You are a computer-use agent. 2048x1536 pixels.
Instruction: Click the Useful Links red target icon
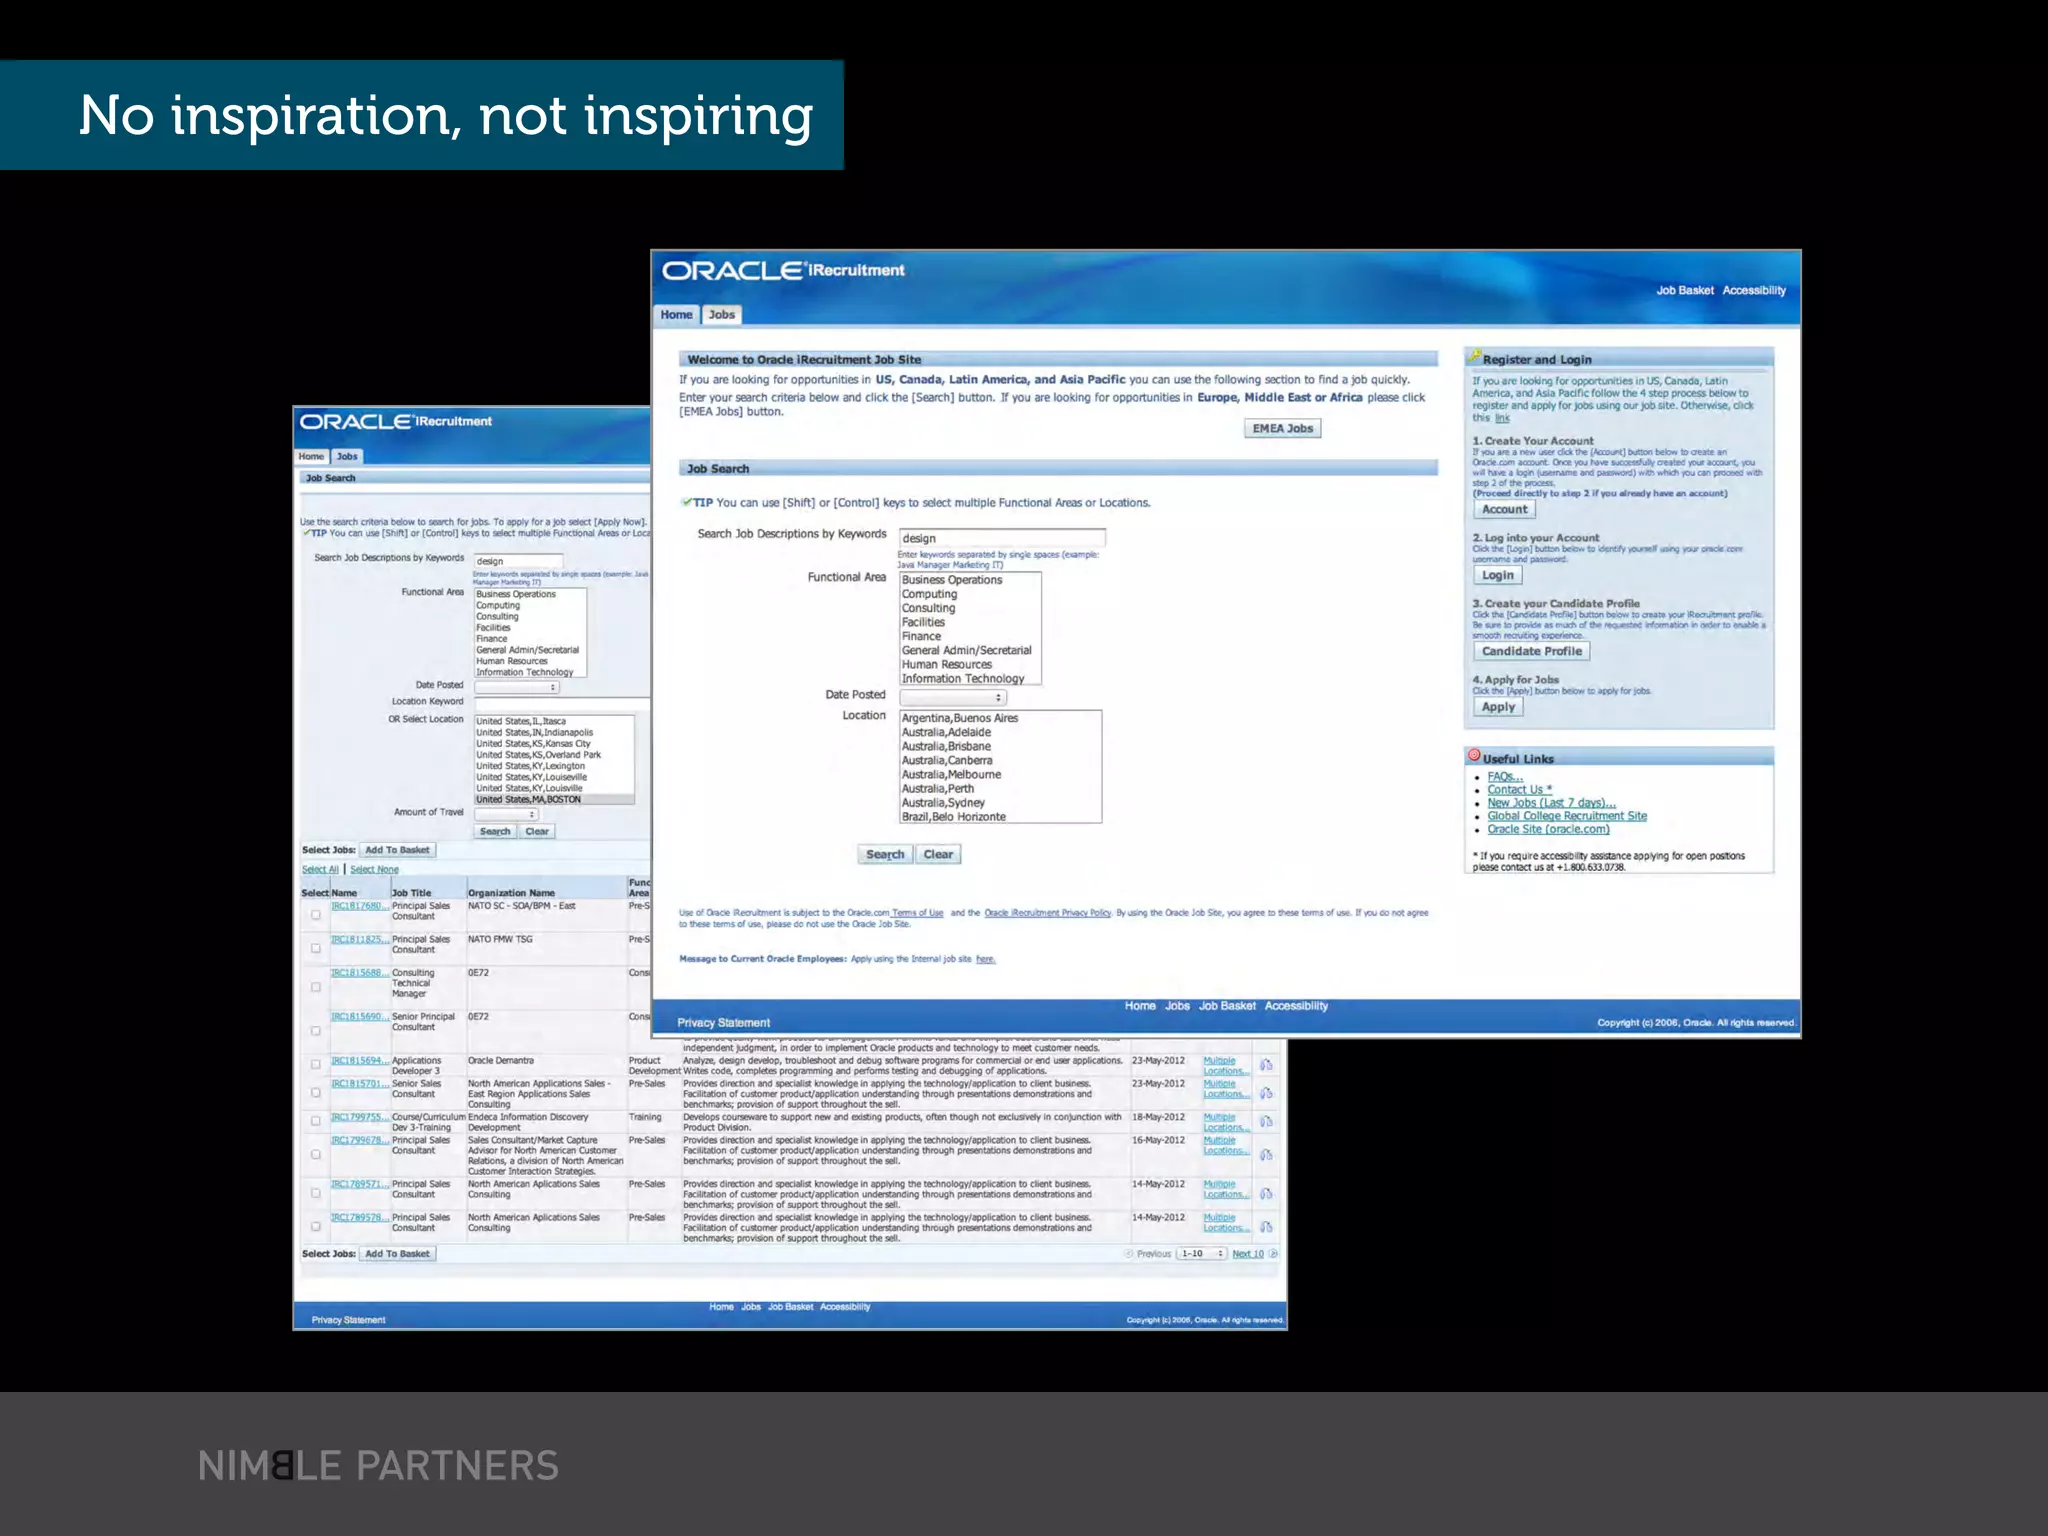(1474, 756)
